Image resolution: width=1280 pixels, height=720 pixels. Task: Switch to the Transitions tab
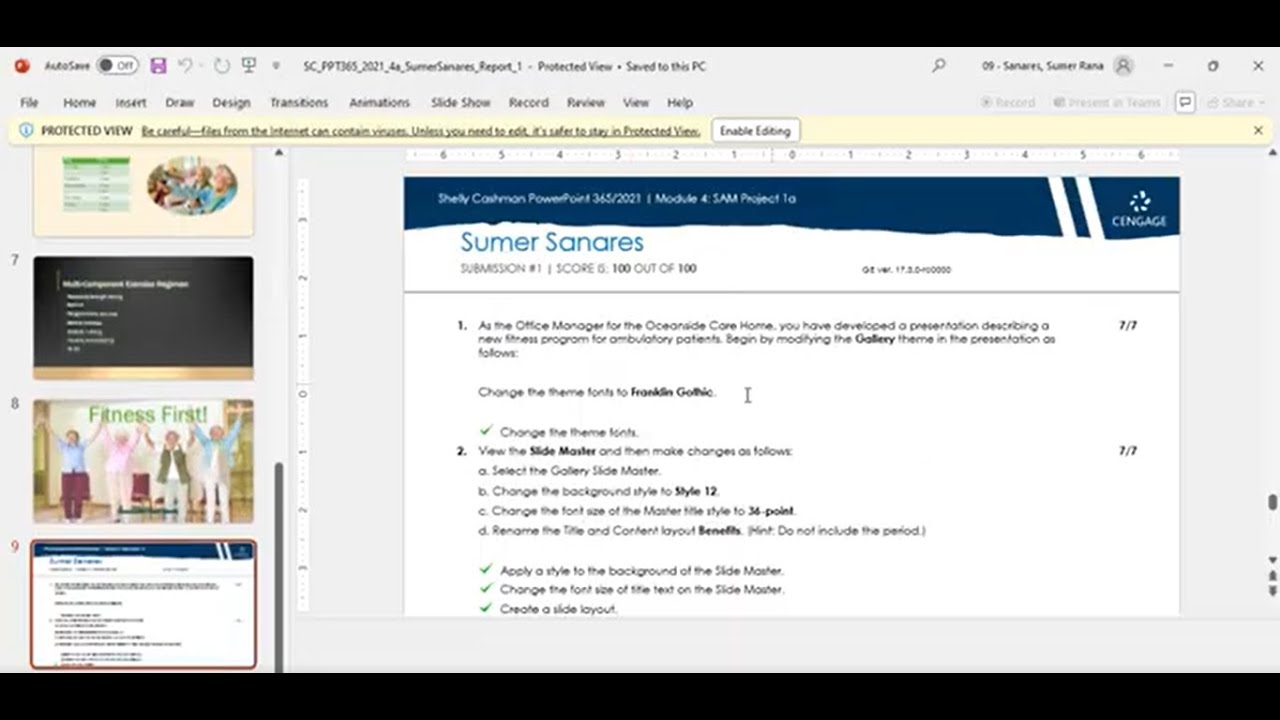pyautogui.click(x=299, y=103)
